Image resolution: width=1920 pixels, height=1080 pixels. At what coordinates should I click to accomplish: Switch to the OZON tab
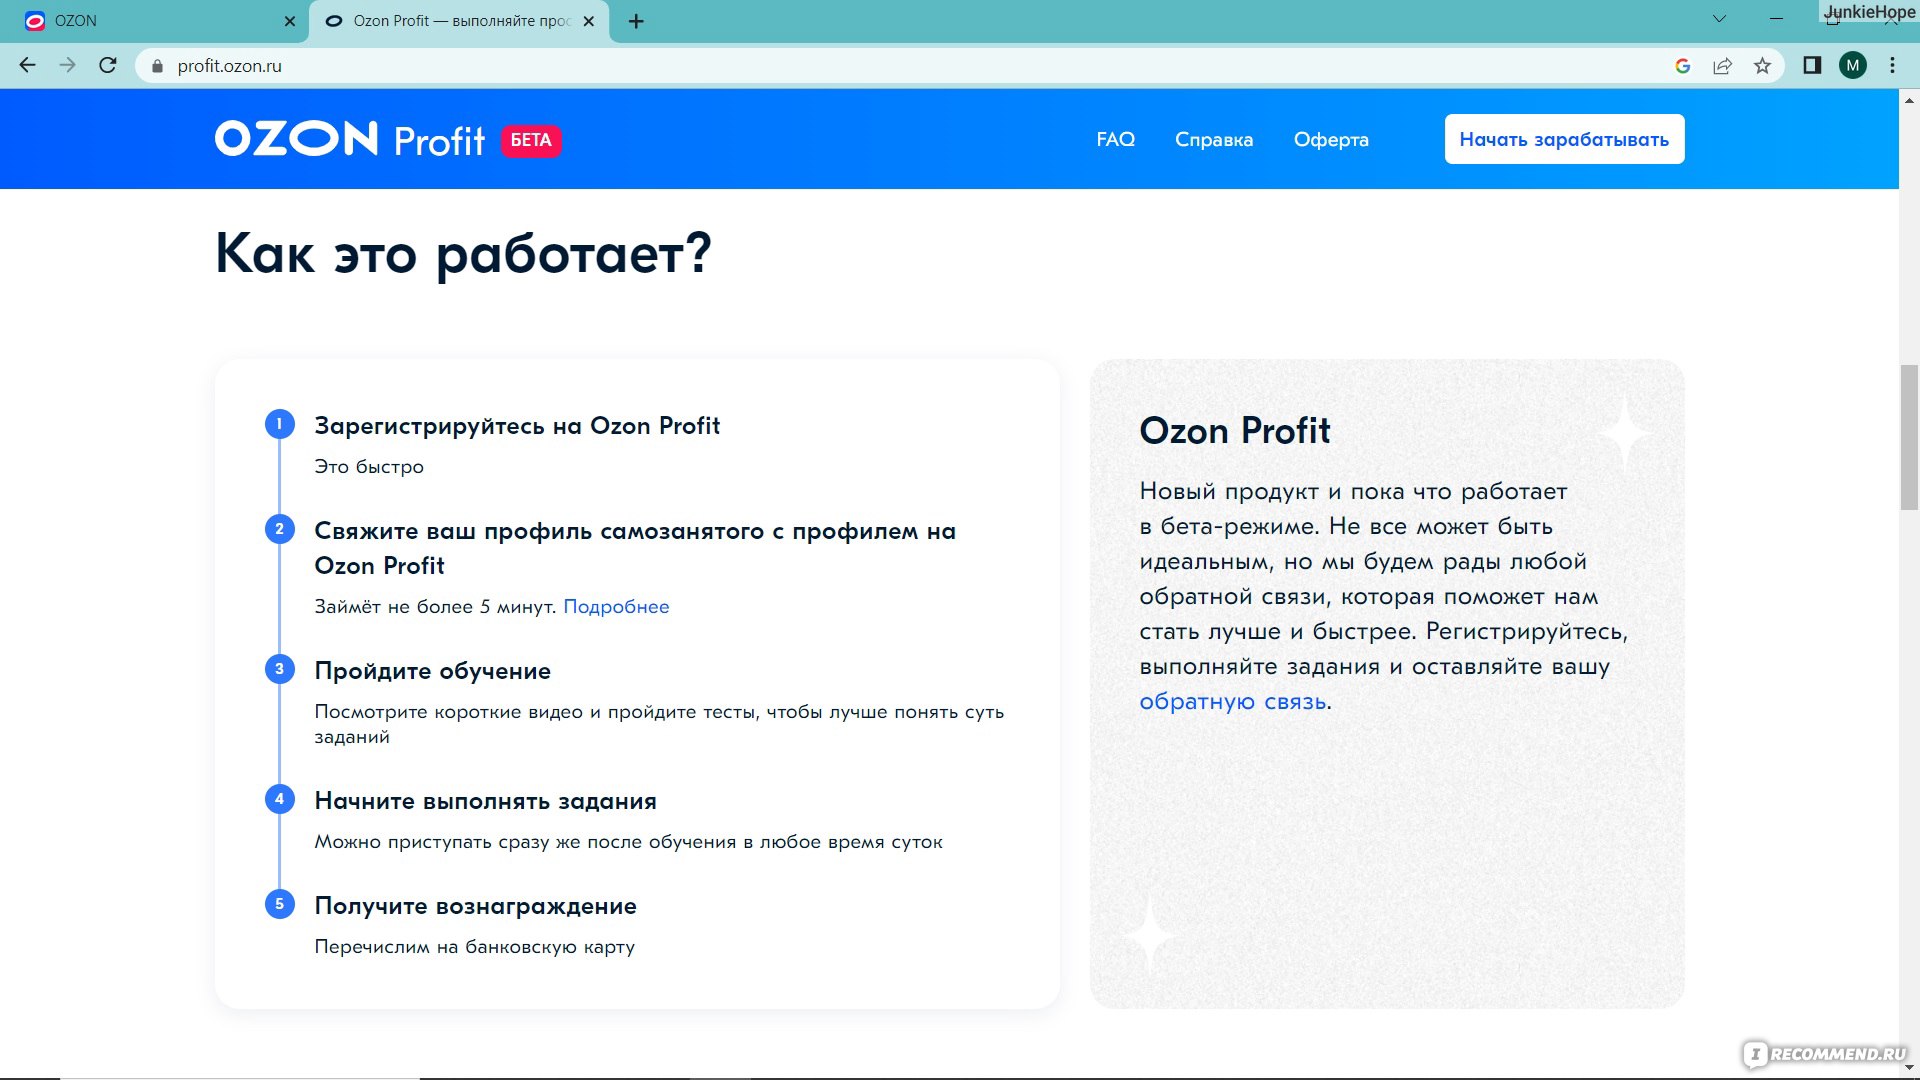(155, 21)
